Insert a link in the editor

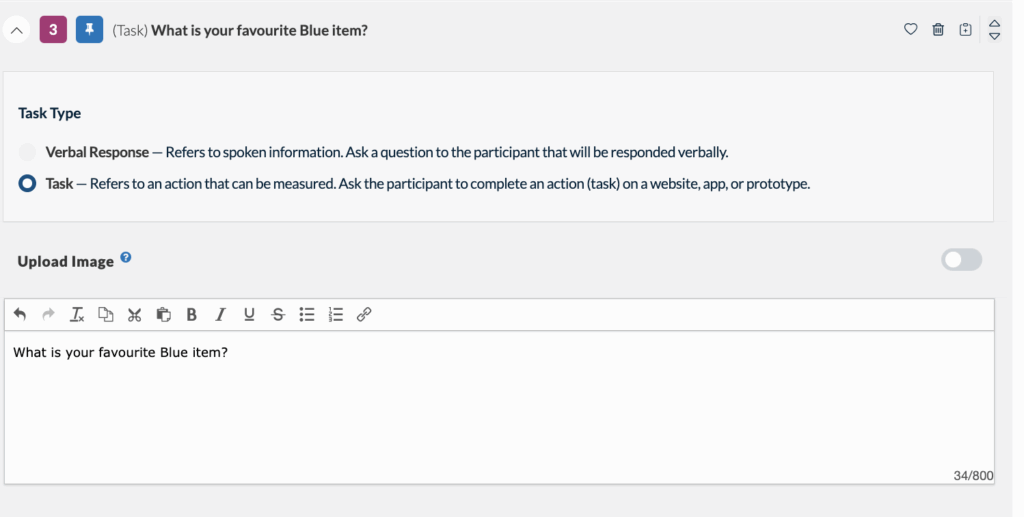pos(364,315)
